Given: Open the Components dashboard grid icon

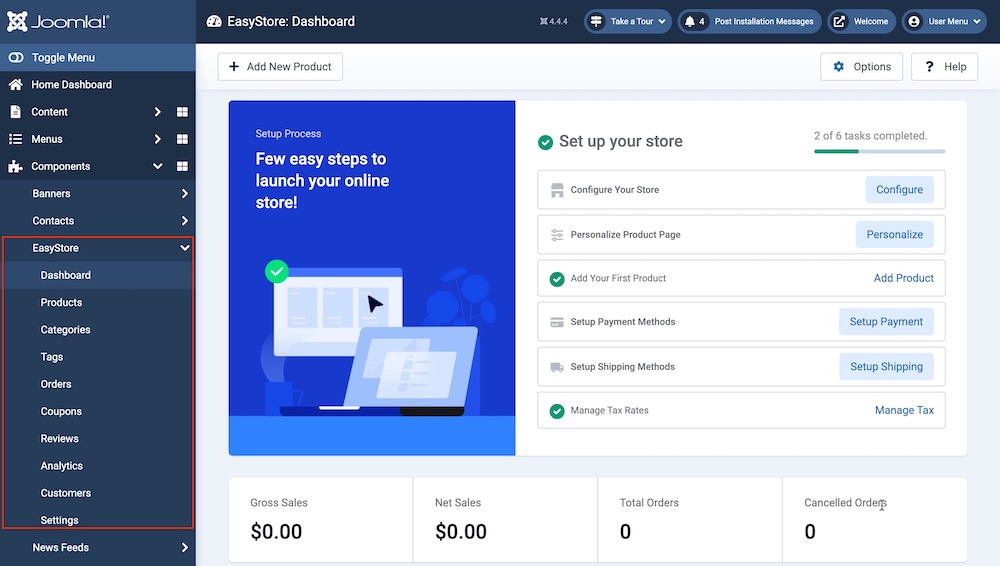Looking at the screenshot, I should 182,167.
